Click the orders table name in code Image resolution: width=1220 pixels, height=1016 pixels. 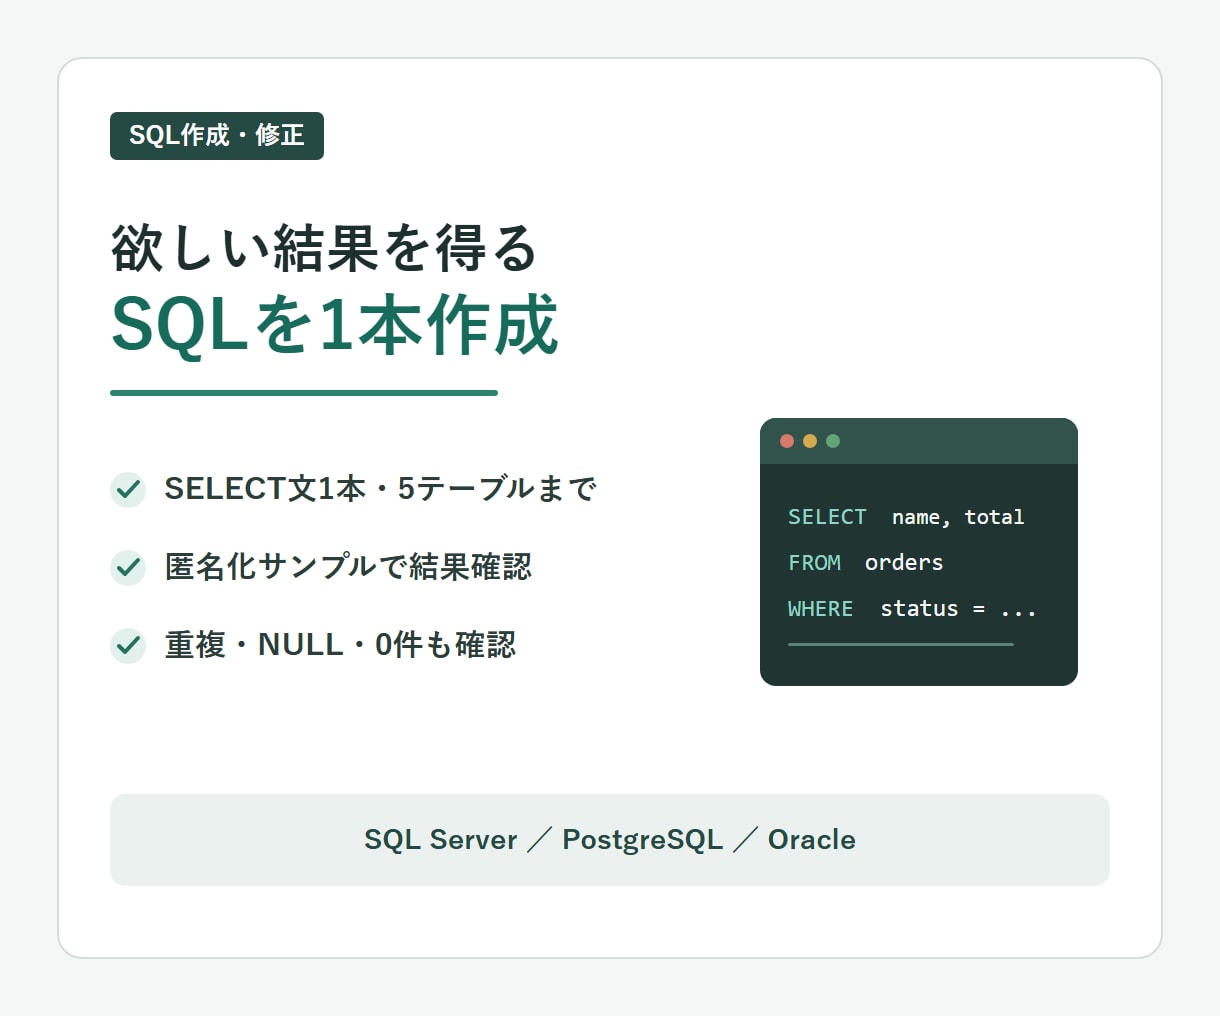(904, 563)
